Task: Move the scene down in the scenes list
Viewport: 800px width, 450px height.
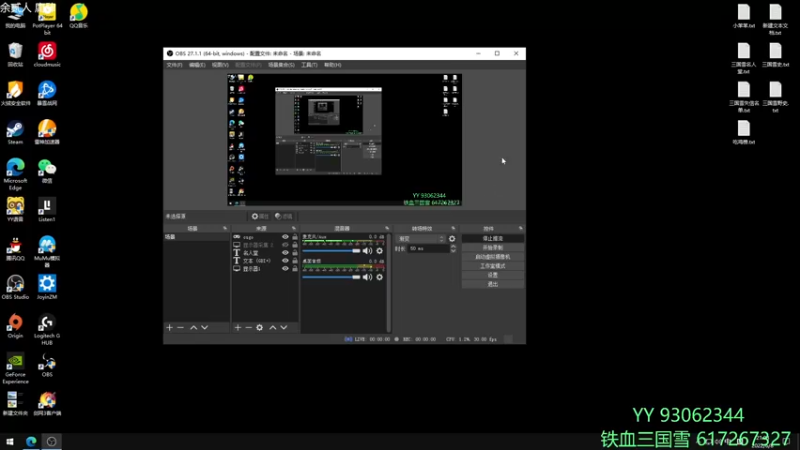Action: tap(205, 328)
